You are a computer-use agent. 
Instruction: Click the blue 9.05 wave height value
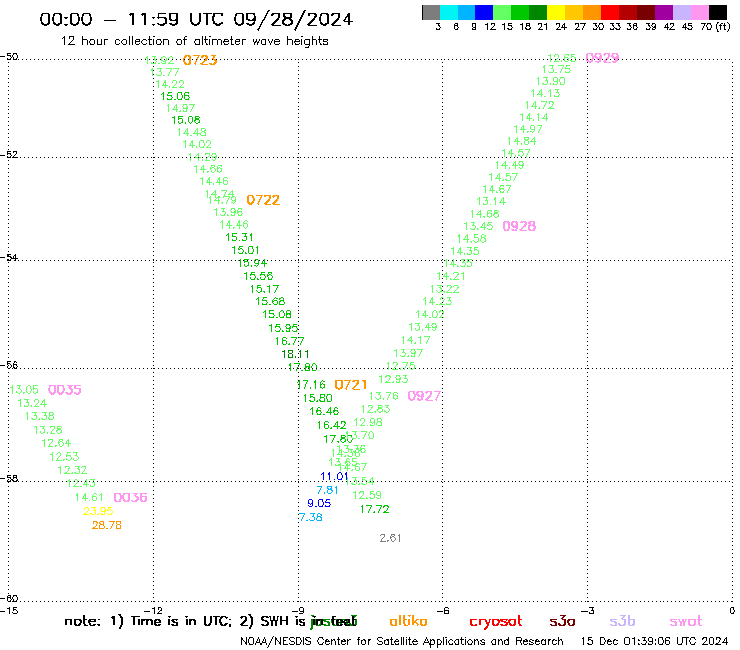tap(319, 503)
